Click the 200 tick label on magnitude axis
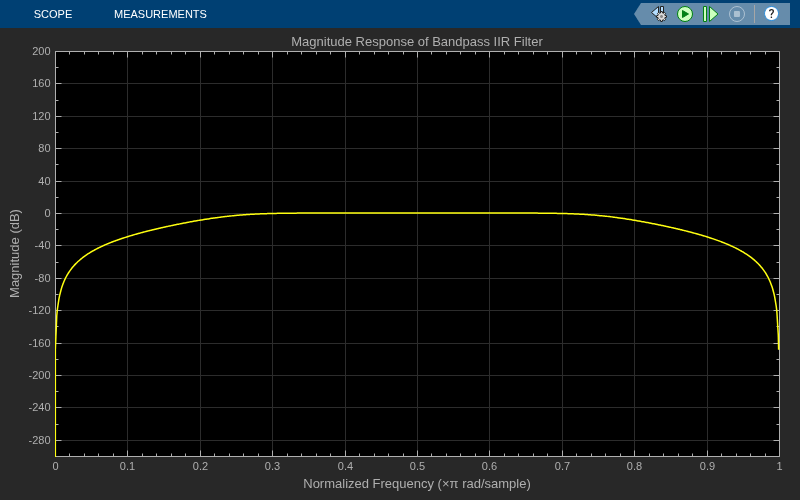 click(x=41, y=51)
